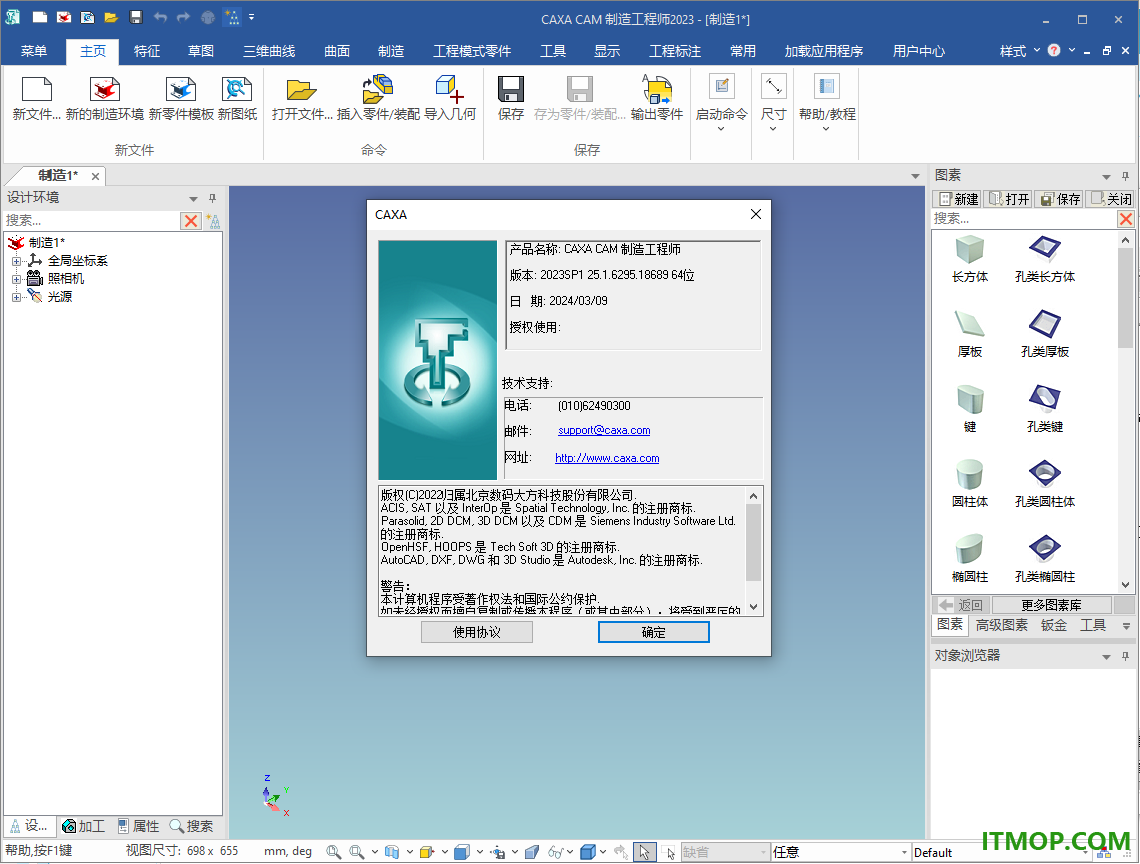Open the support@caxa.com email link

click(x=604, y=431)
